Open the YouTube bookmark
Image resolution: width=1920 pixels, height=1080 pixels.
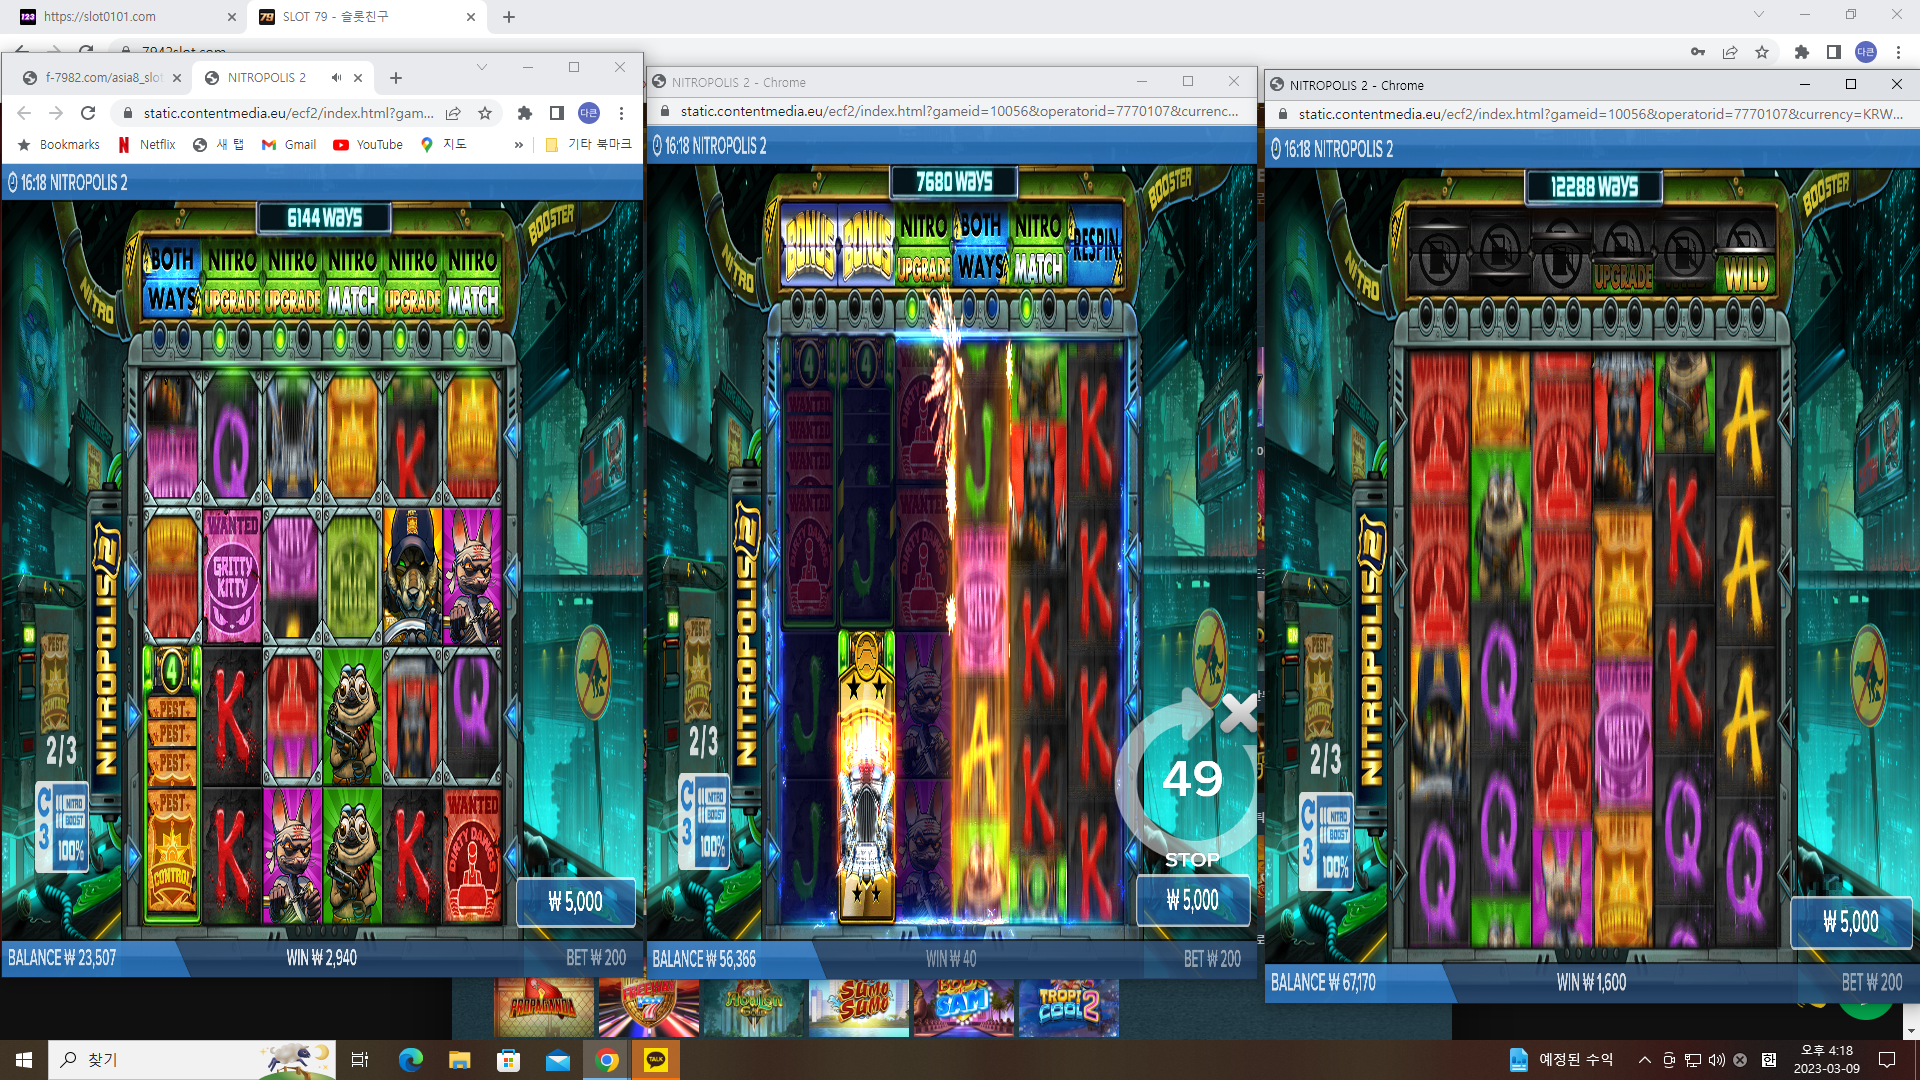tap(368, 145)
